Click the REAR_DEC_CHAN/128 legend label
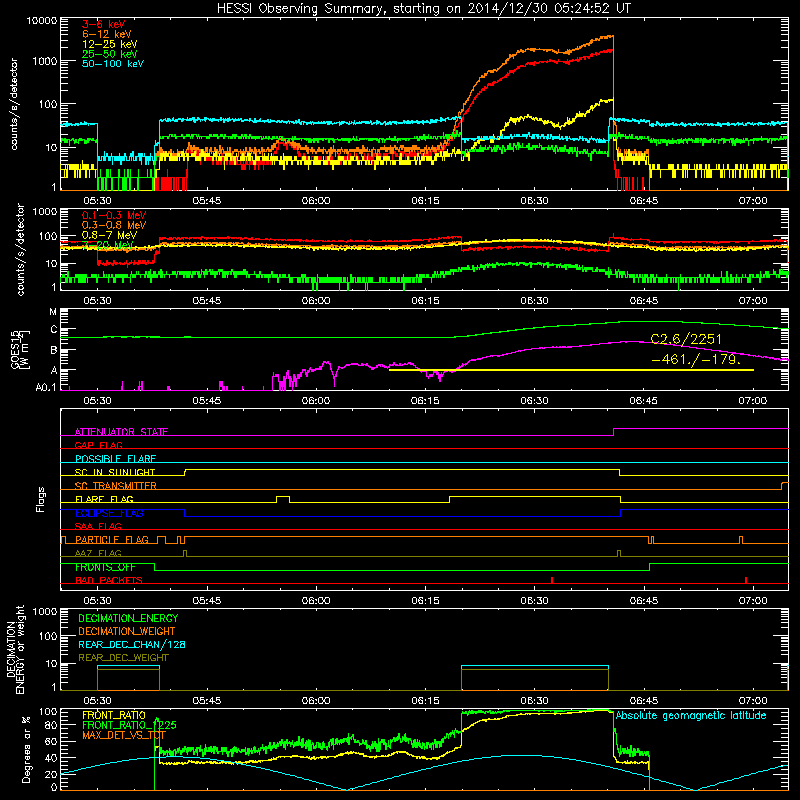This screenshot has width=800, height=800. [x=132, y=644]
